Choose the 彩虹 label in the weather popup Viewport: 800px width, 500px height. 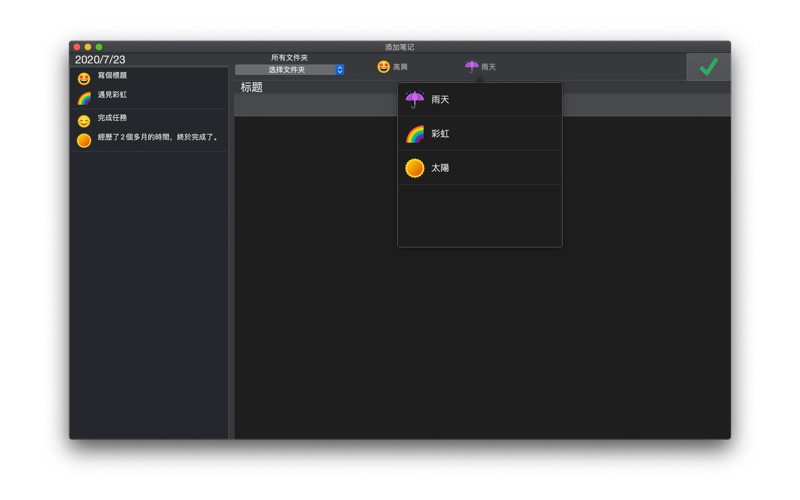point(440,134)
